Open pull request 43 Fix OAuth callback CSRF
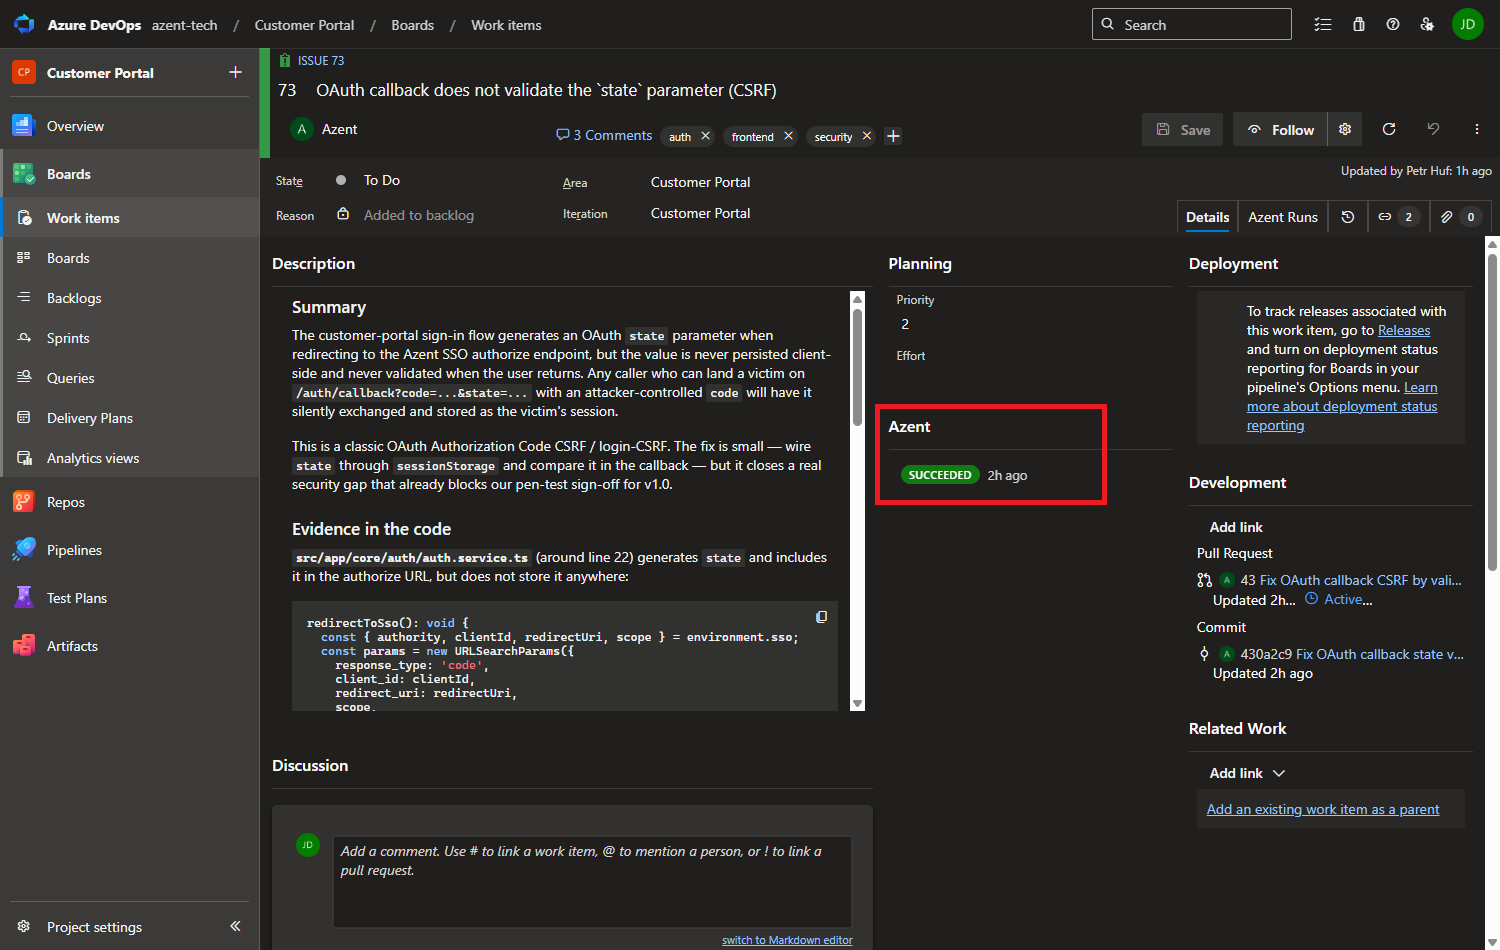The image size is (1500, 950). tap(1351, 580)
